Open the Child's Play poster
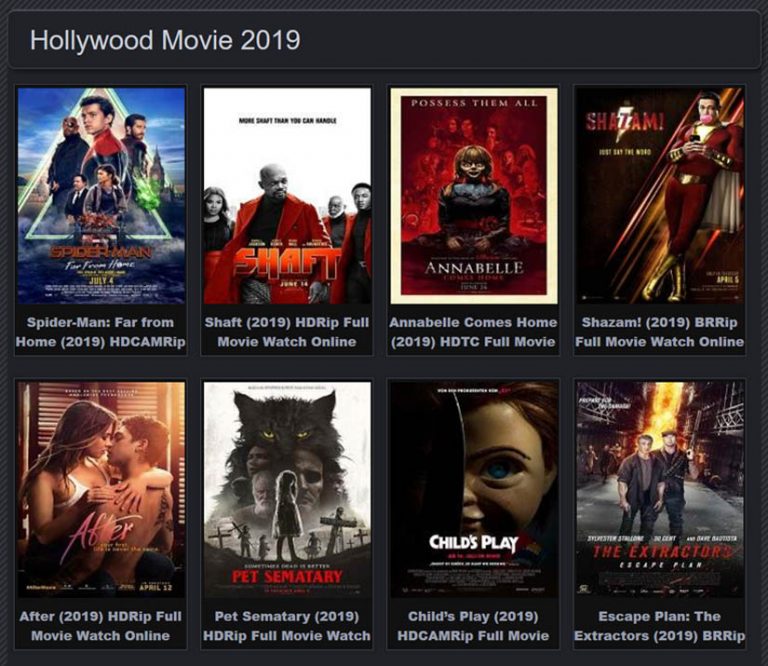Image resolution: width=768 pixels, height=666 pixels. pyautogui.click(x=474, y=490)
